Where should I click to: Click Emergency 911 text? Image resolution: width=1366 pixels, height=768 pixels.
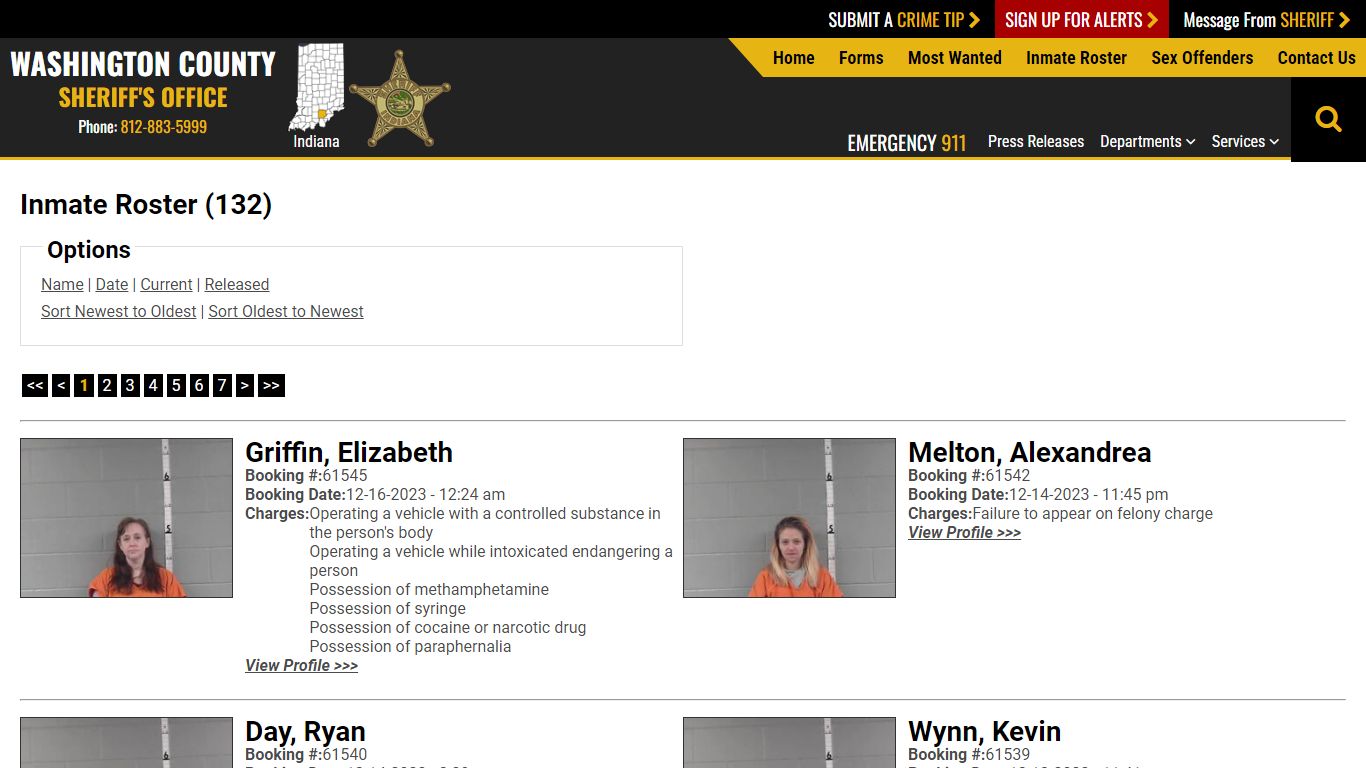tap(907, 143)
